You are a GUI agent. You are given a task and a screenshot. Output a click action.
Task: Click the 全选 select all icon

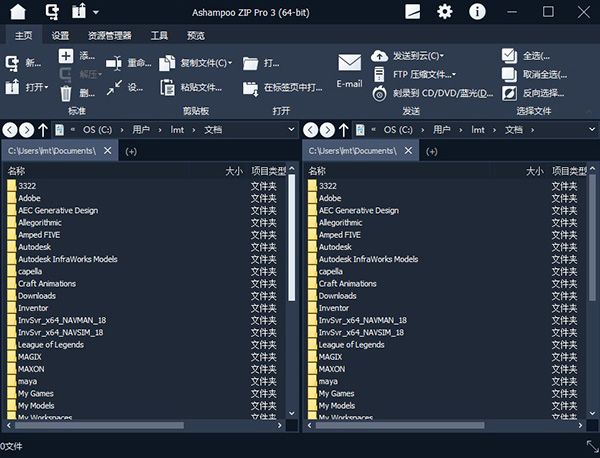(510, 56)
